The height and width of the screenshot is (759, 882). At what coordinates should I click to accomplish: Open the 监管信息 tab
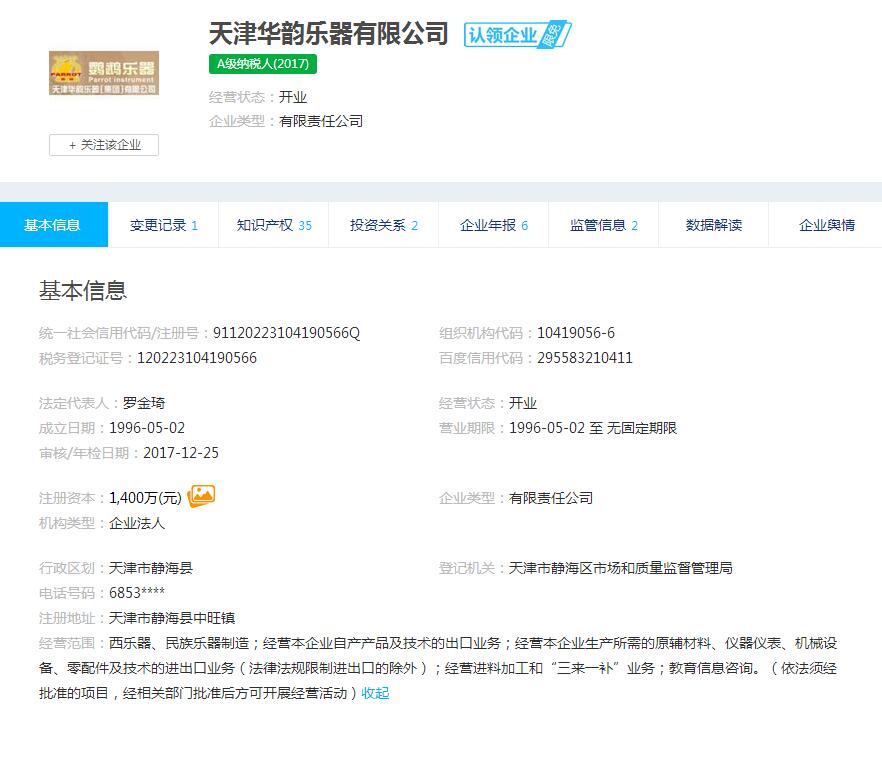click(x=604, y=225)
